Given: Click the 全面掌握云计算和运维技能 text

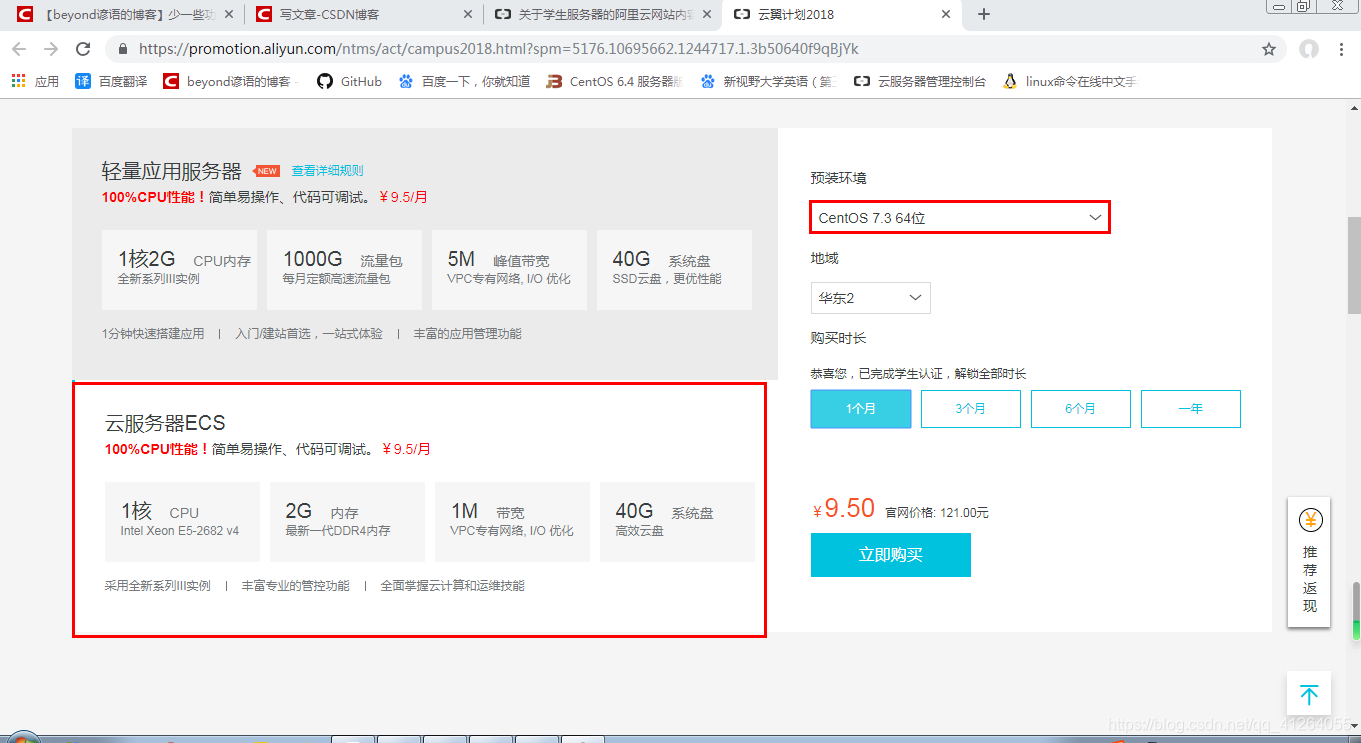Looking at the screenshot, I should coord(452,586).
